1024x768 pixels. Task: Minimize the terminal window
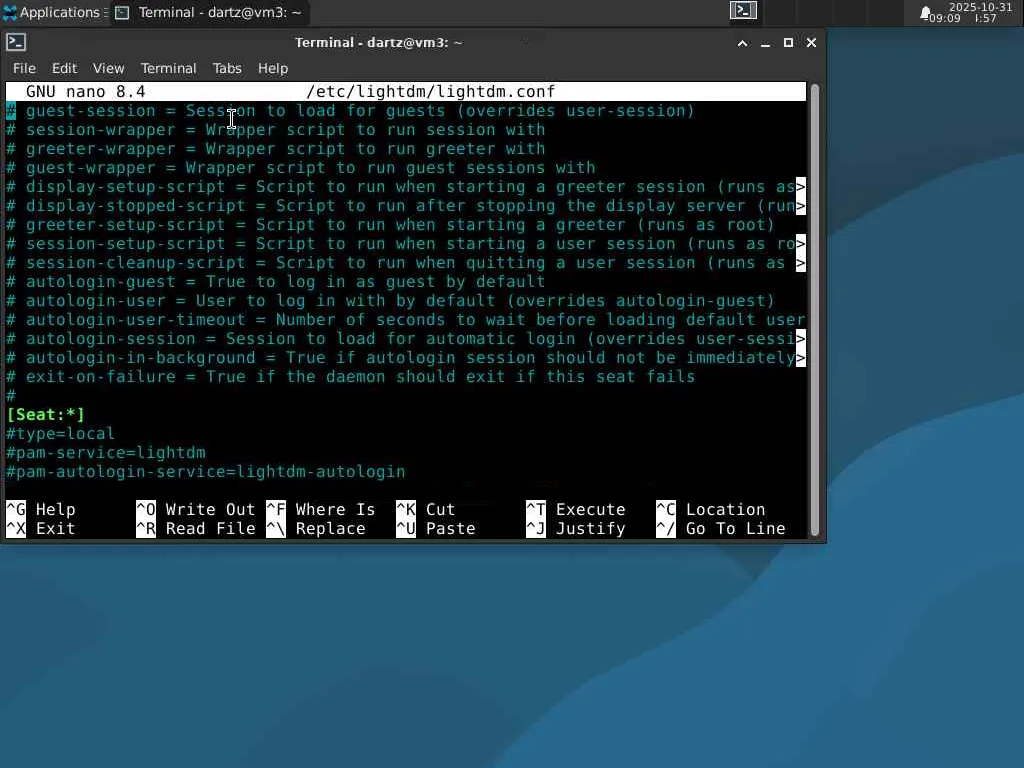tap(765, 43)
